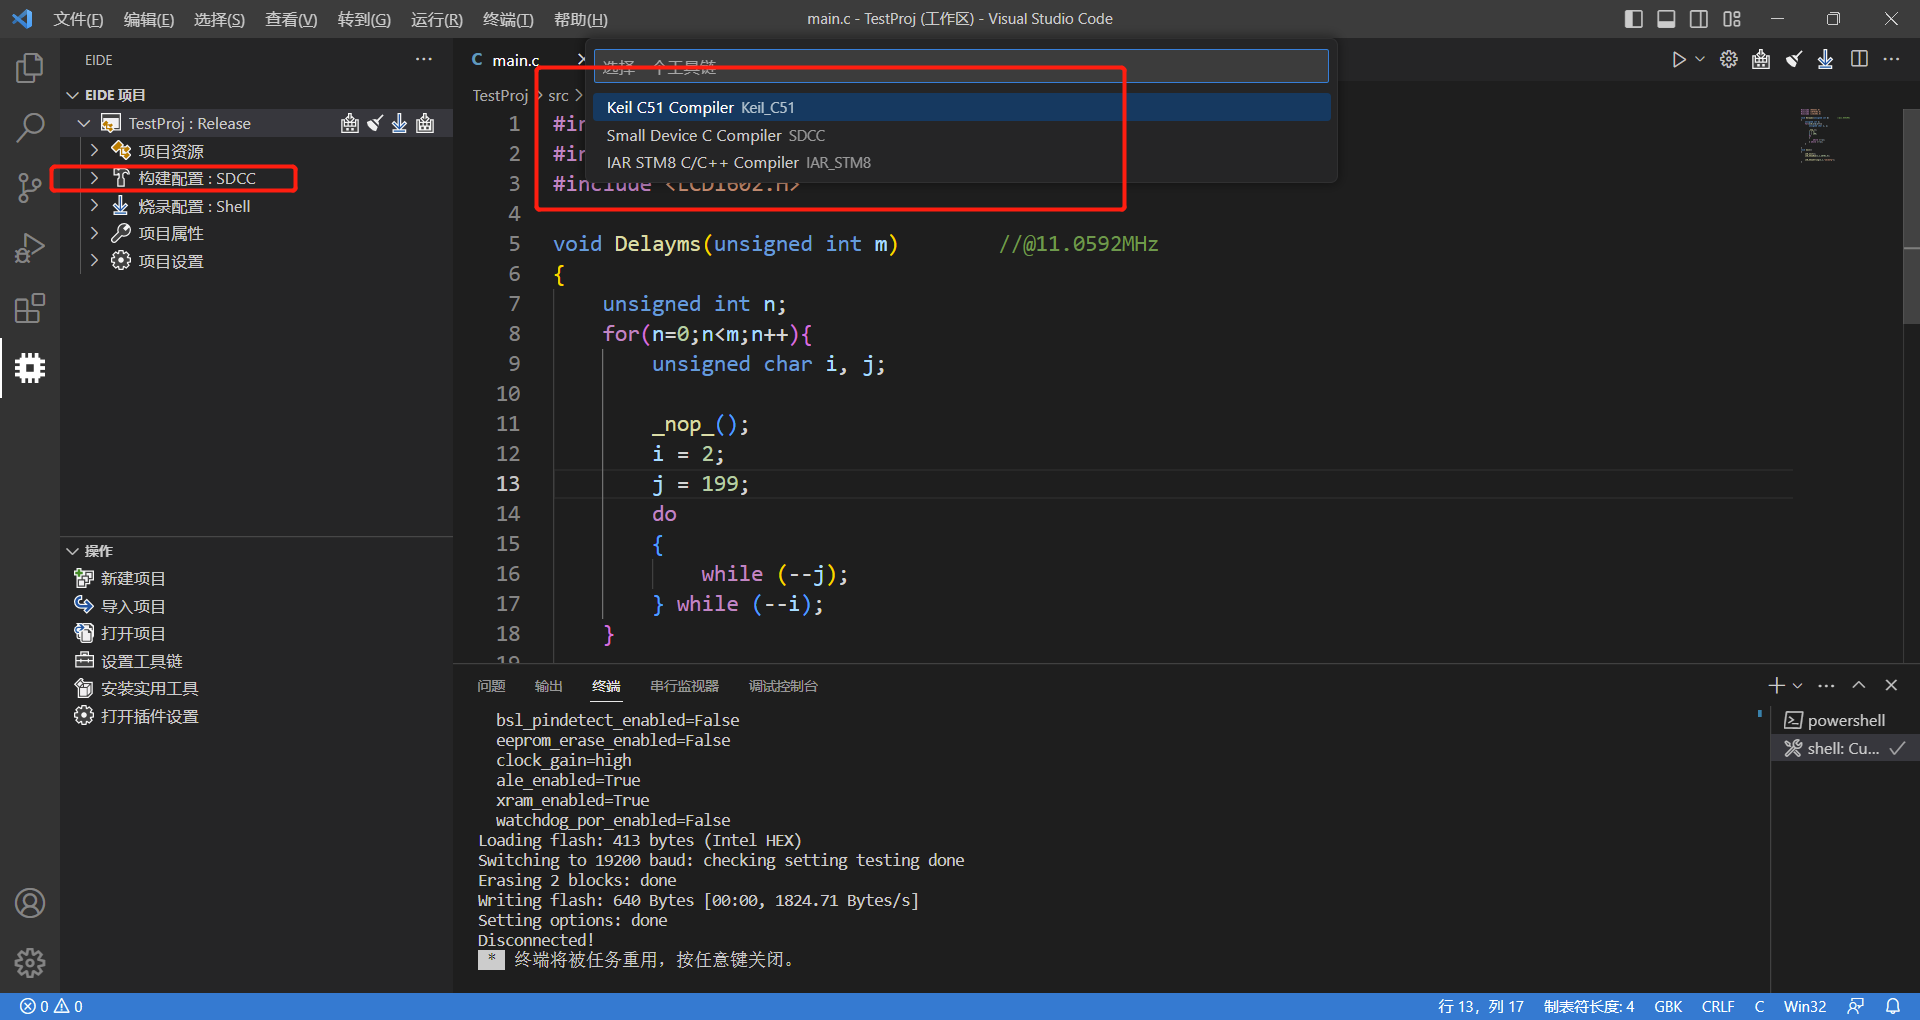Switch to 串行监视器 tab
Image resolution: width=1920 pixels, height=1020 pixels.
click(x=685, y=686)
